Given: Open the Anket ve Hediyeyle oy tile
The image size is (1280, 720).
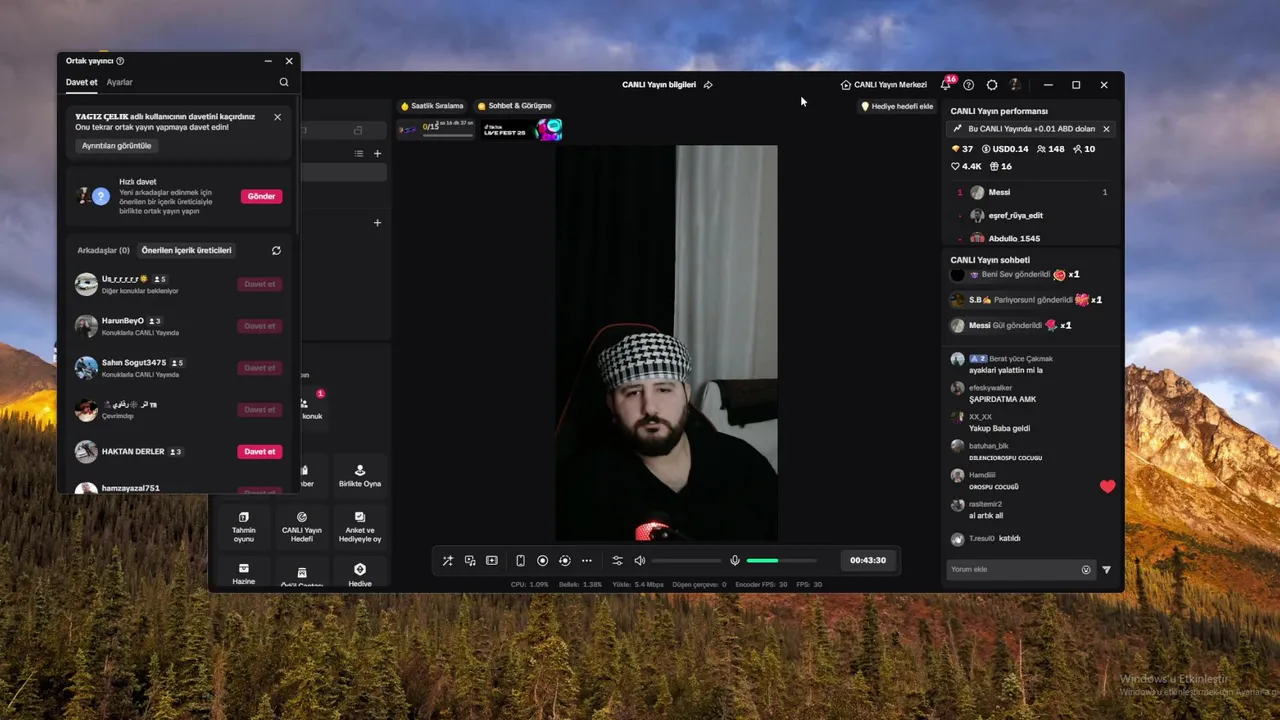Looking at the screenshot, I should pos(360,526).
